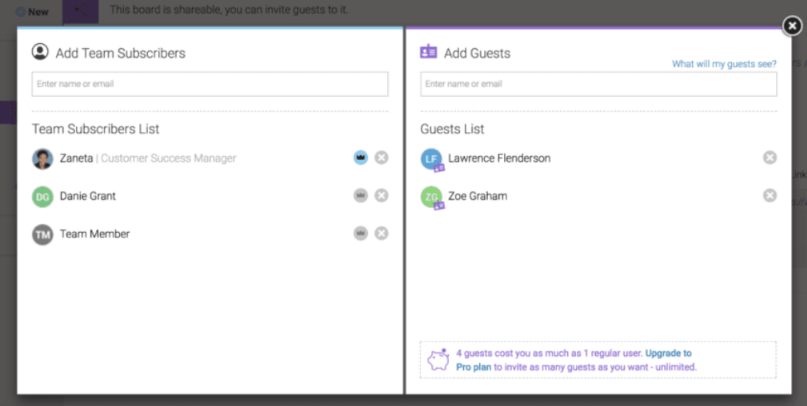807x406 pixels.
Task: Toggle owner crown for Team Member
Action: [360, 234]
